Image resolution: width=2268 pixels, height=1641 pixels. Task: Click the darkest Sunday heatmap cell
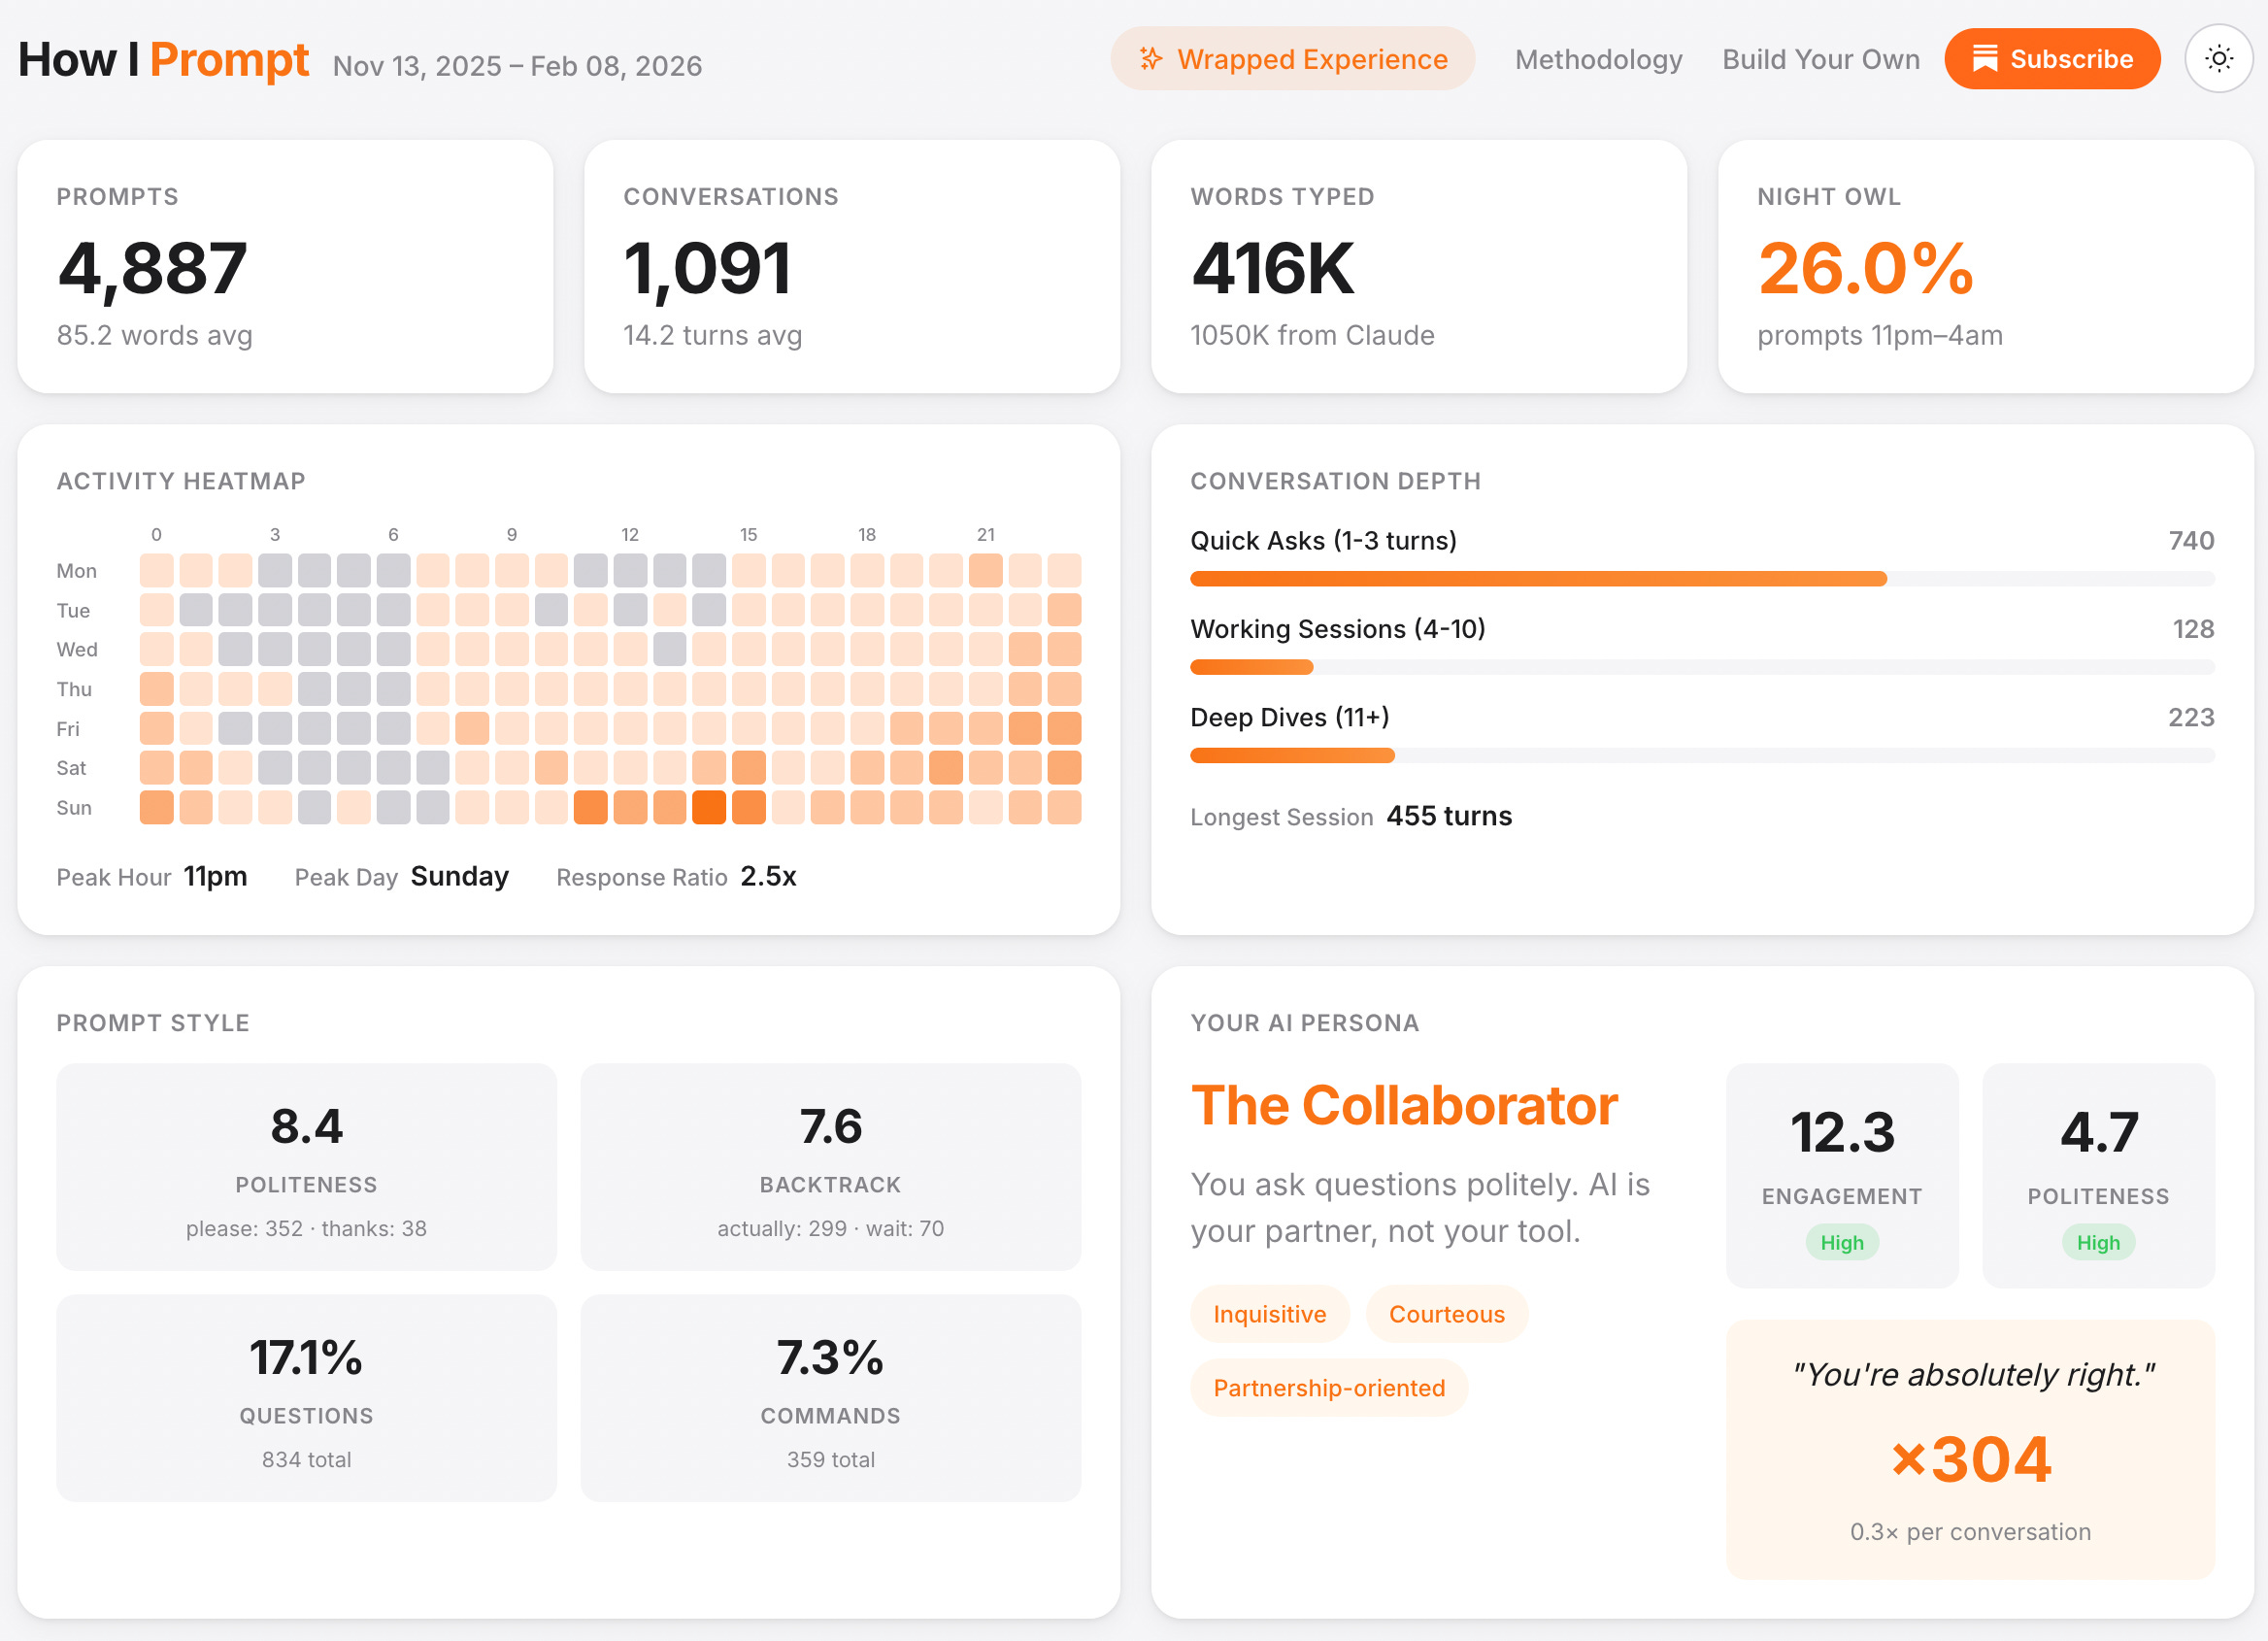[709, 807]
